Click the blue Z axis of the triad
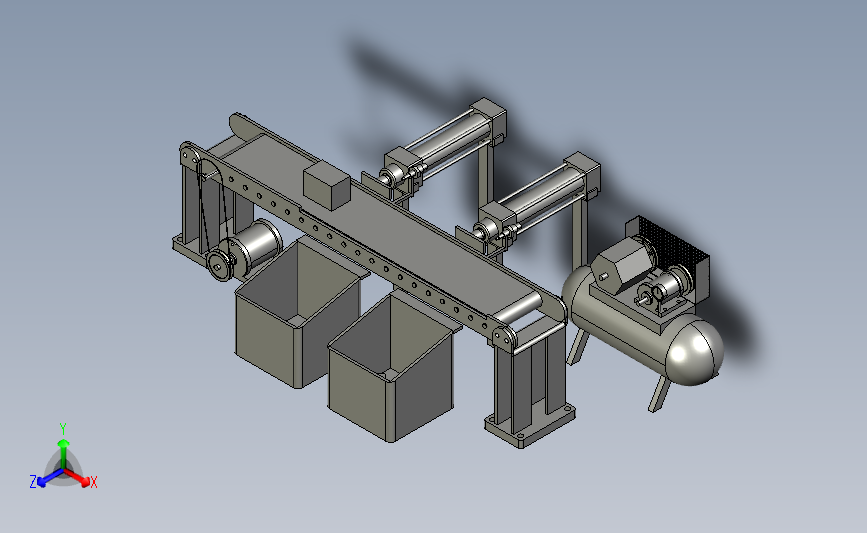The width and height of the screenshot is (867, 533). 45,479
